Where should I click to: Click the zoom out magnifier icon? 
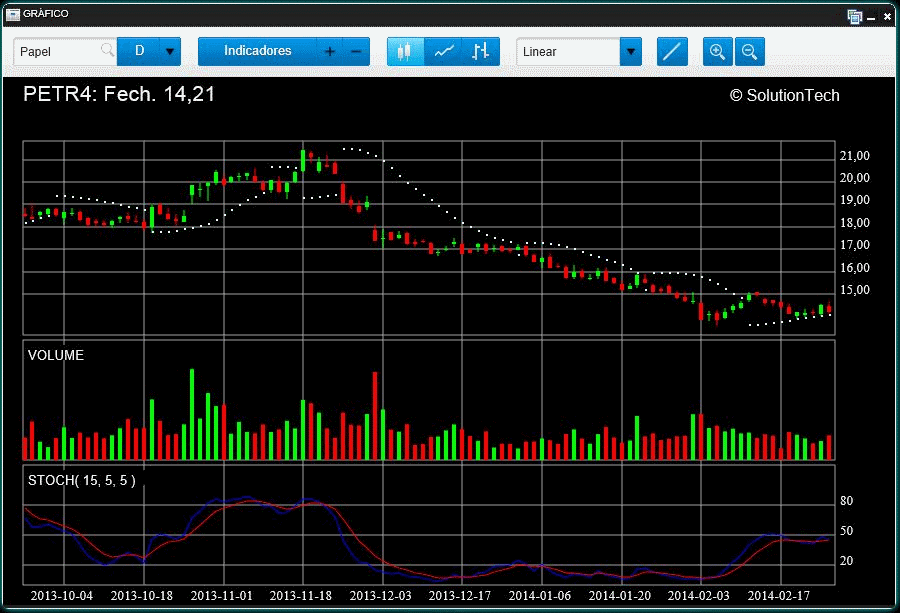coord(750,52)
